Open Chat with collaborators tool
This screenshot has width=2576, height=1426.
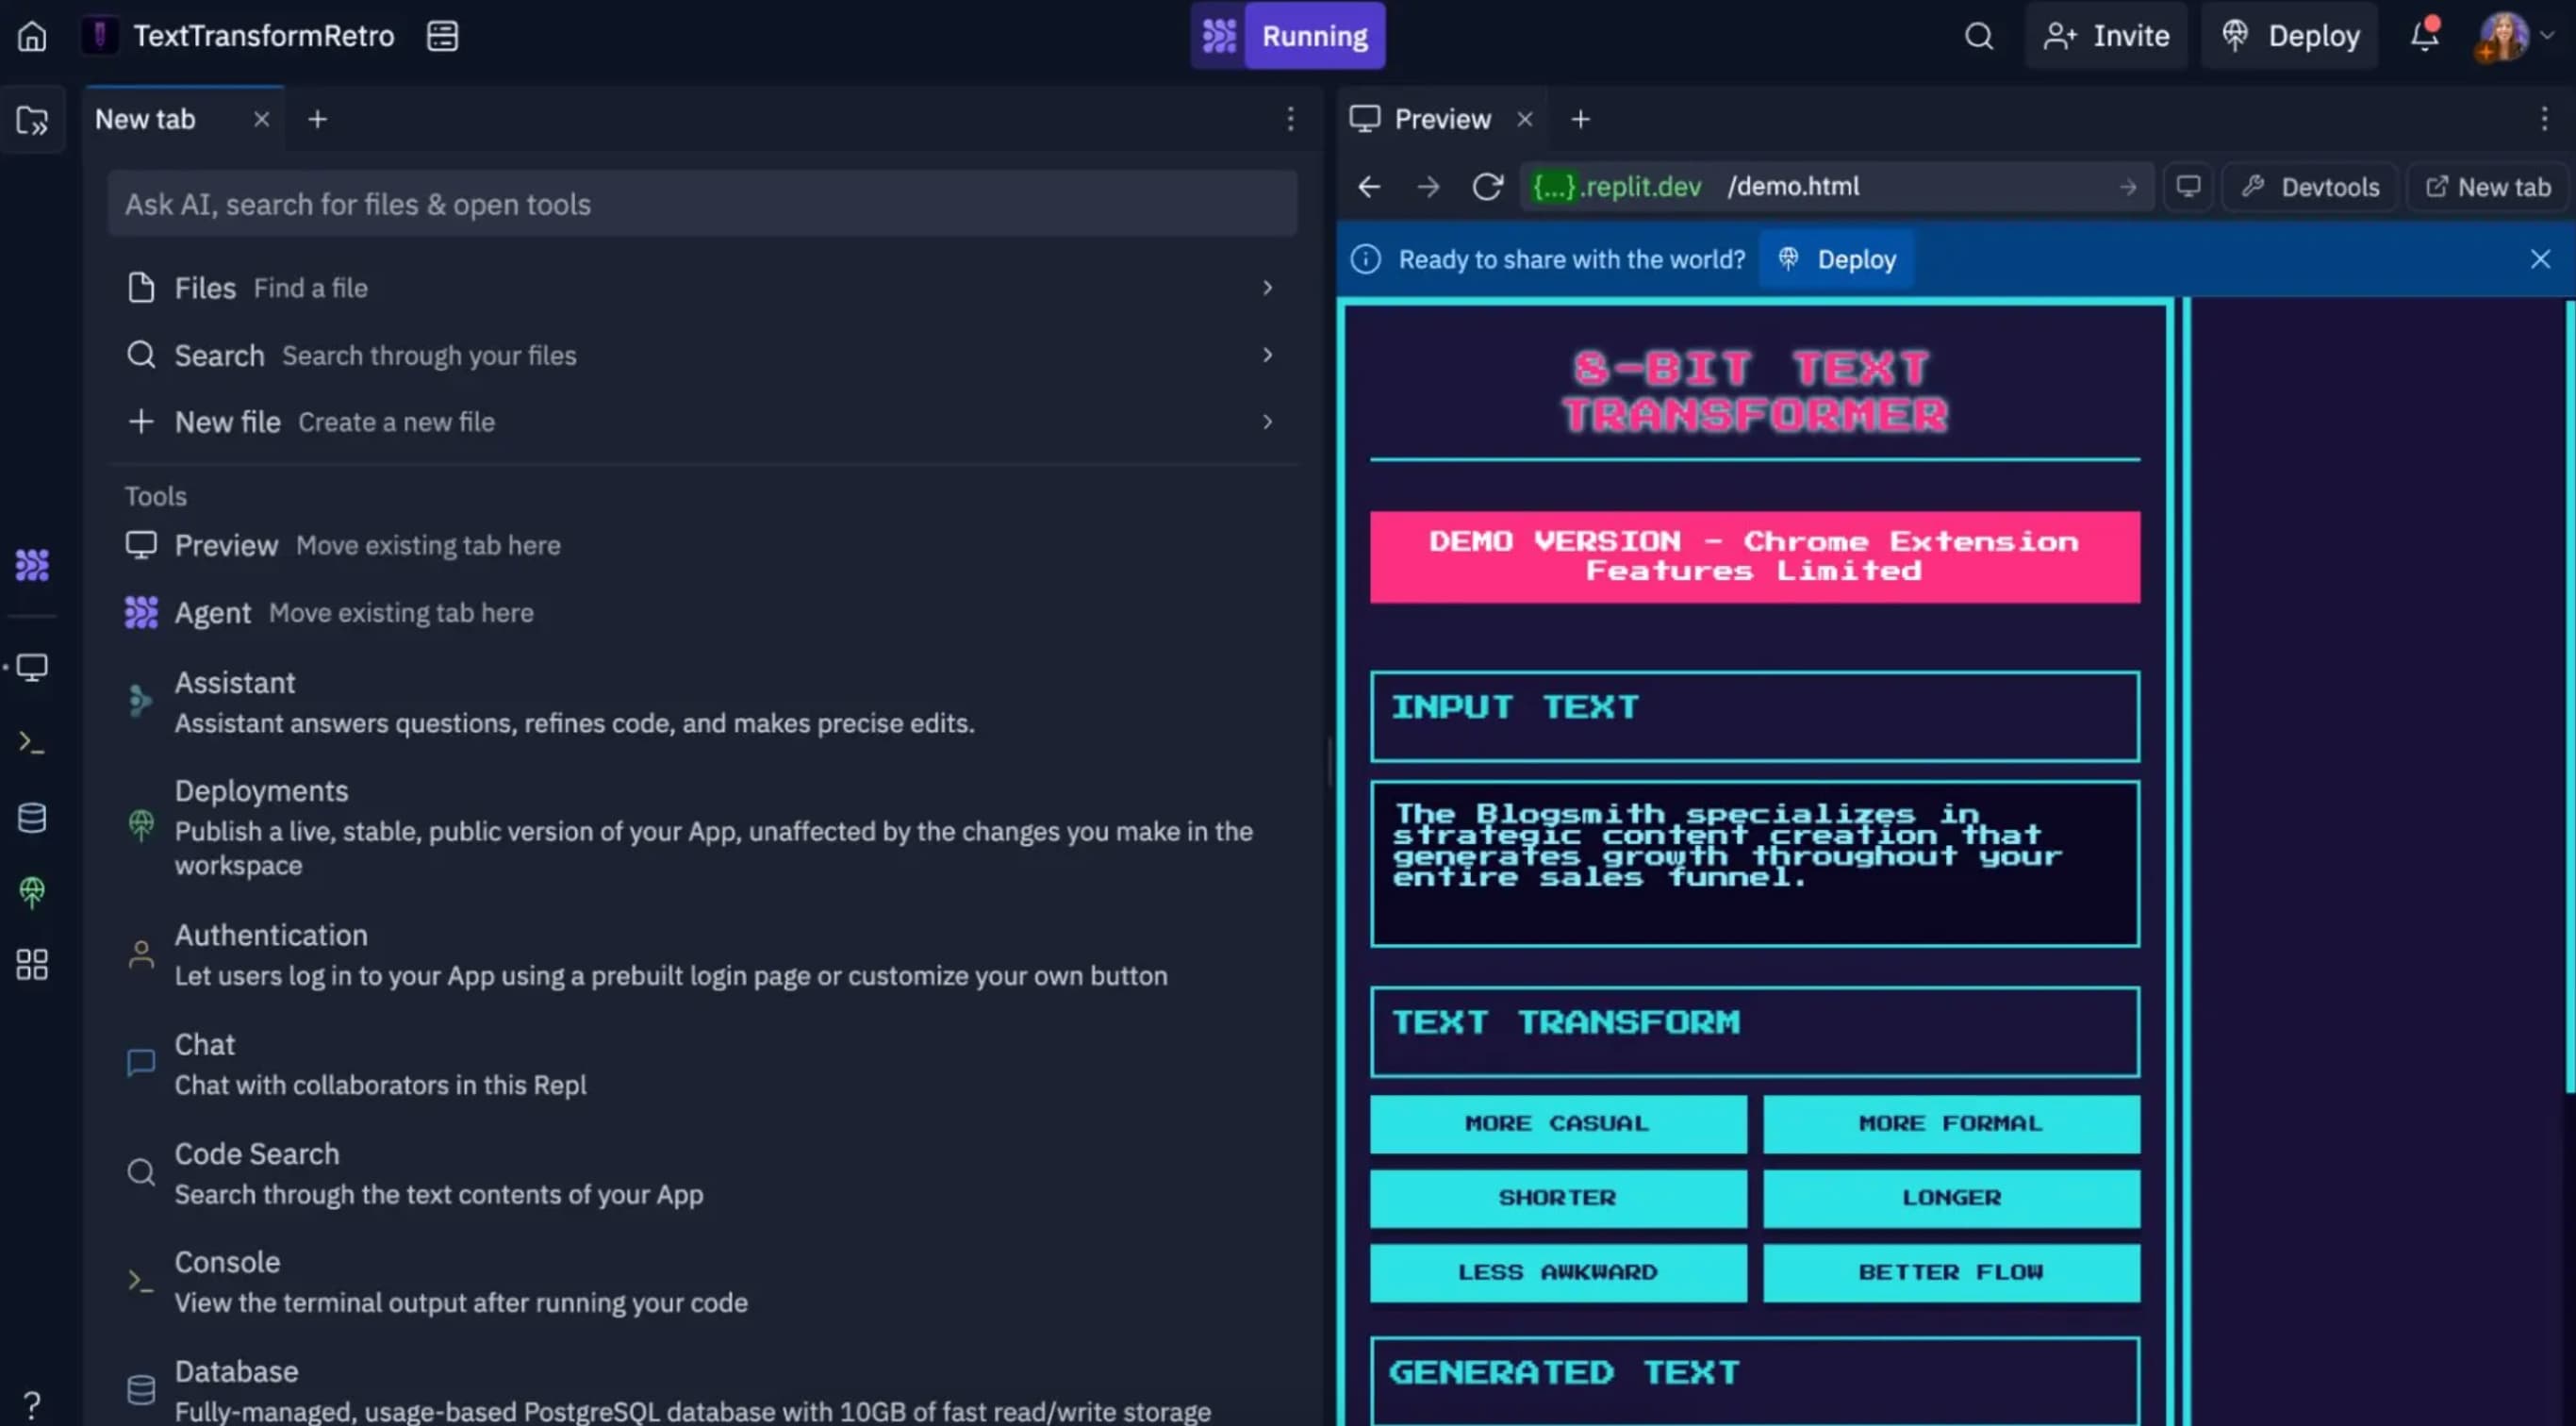coord(702,1064)
